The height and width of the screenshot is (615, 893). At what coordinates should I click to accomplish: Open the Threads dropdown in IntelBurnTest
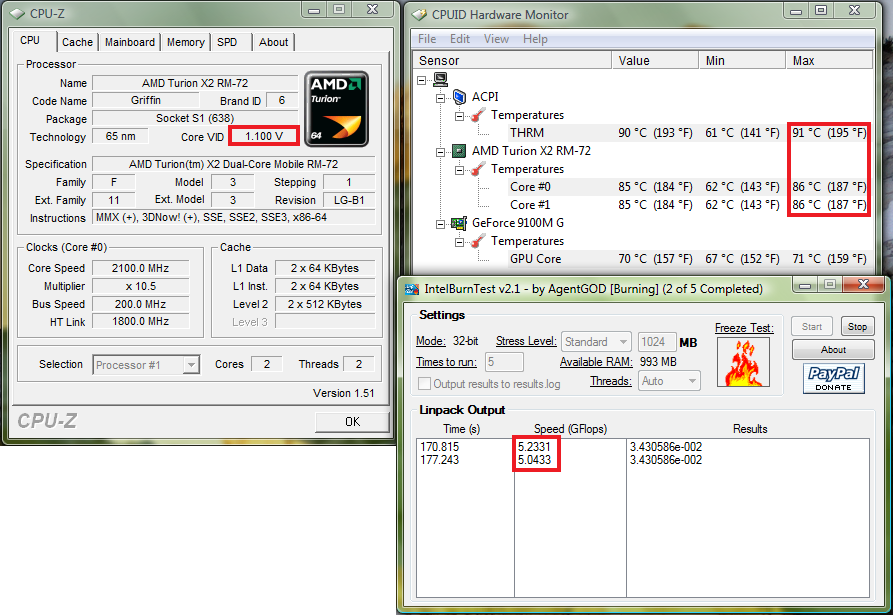click(669, 381)
